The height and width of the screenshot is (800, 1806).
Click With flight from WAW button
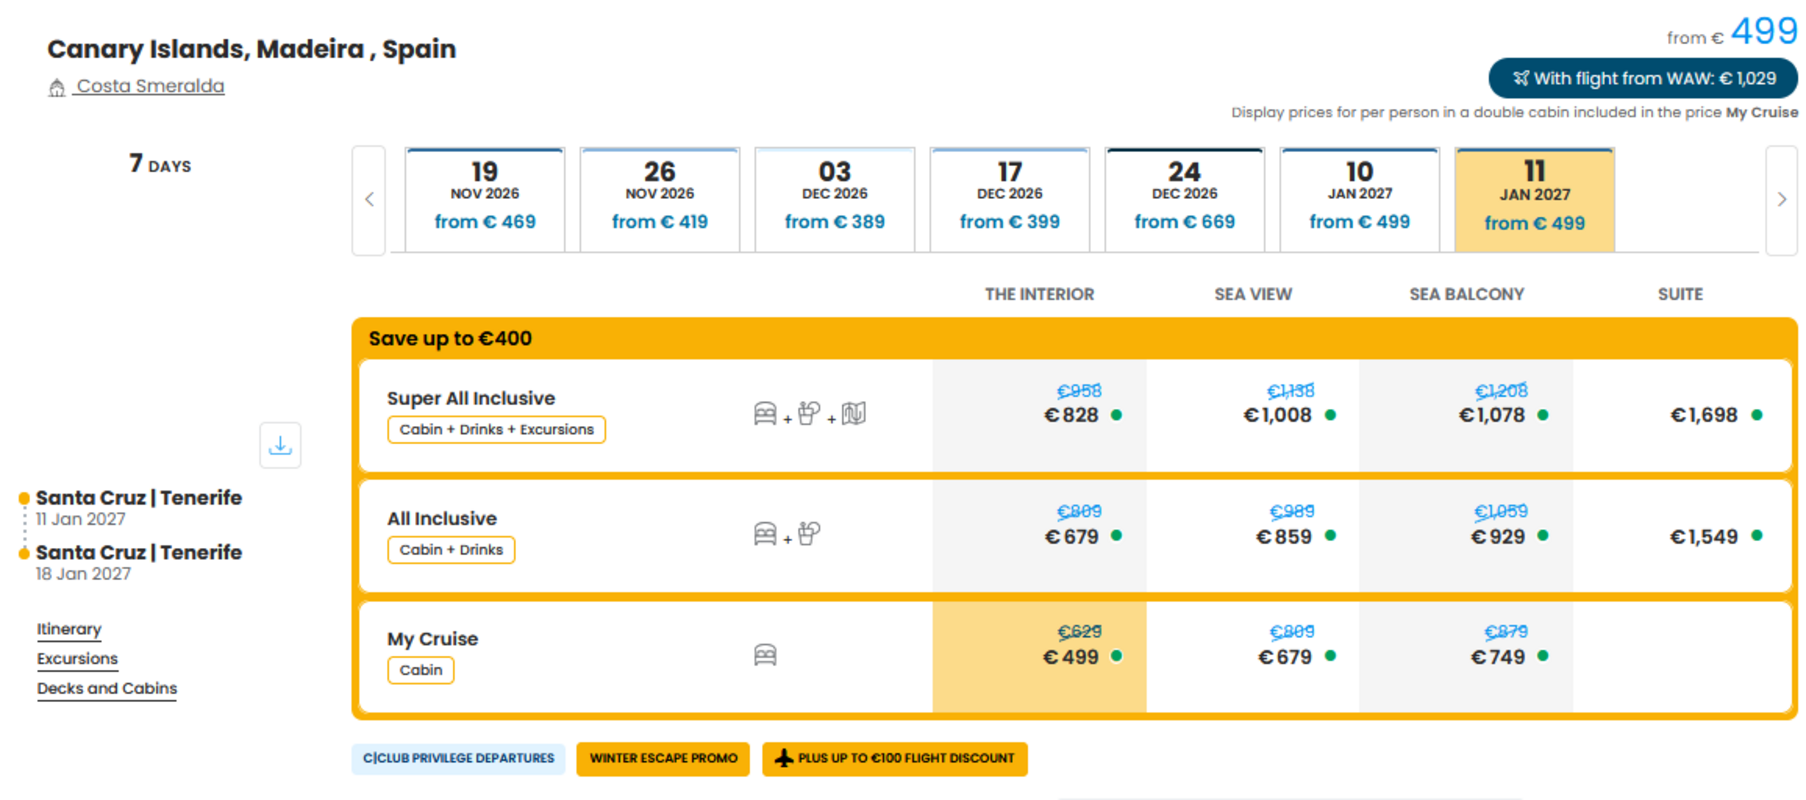(x=1643, y=78)
